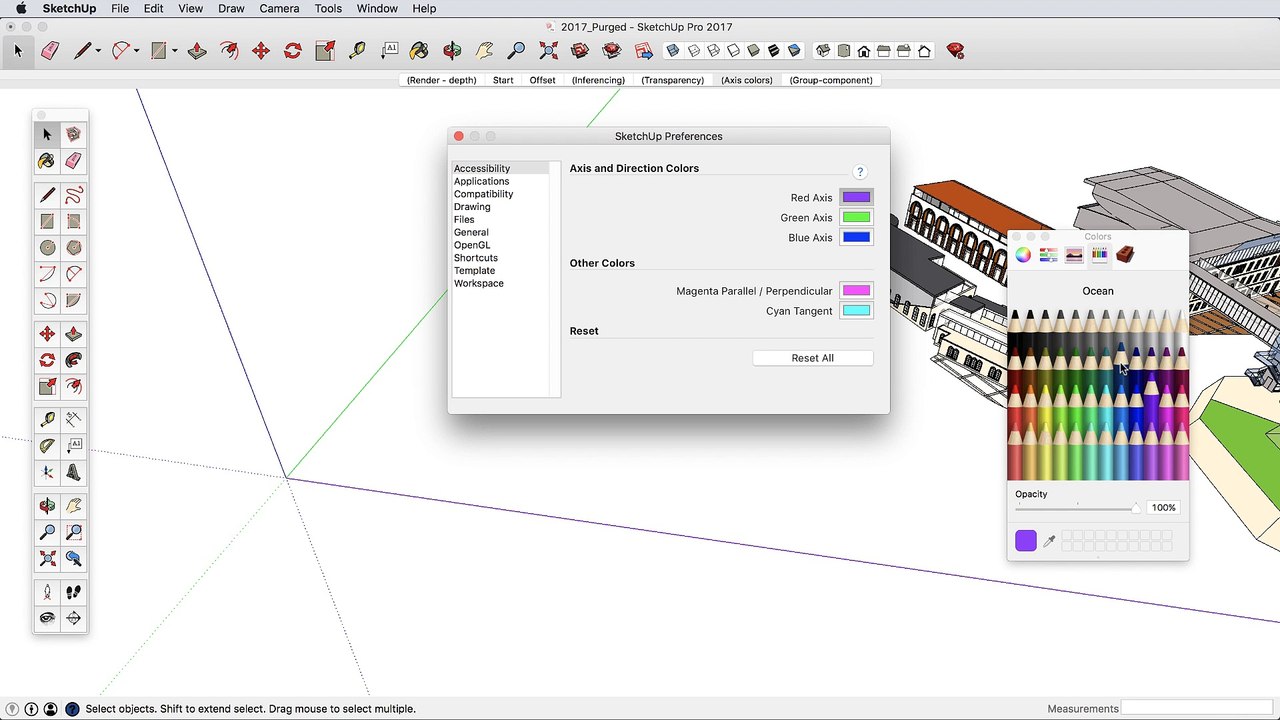
Task: Expand the Rectangle tool dropdown arrow
Action: coord(174,51)
